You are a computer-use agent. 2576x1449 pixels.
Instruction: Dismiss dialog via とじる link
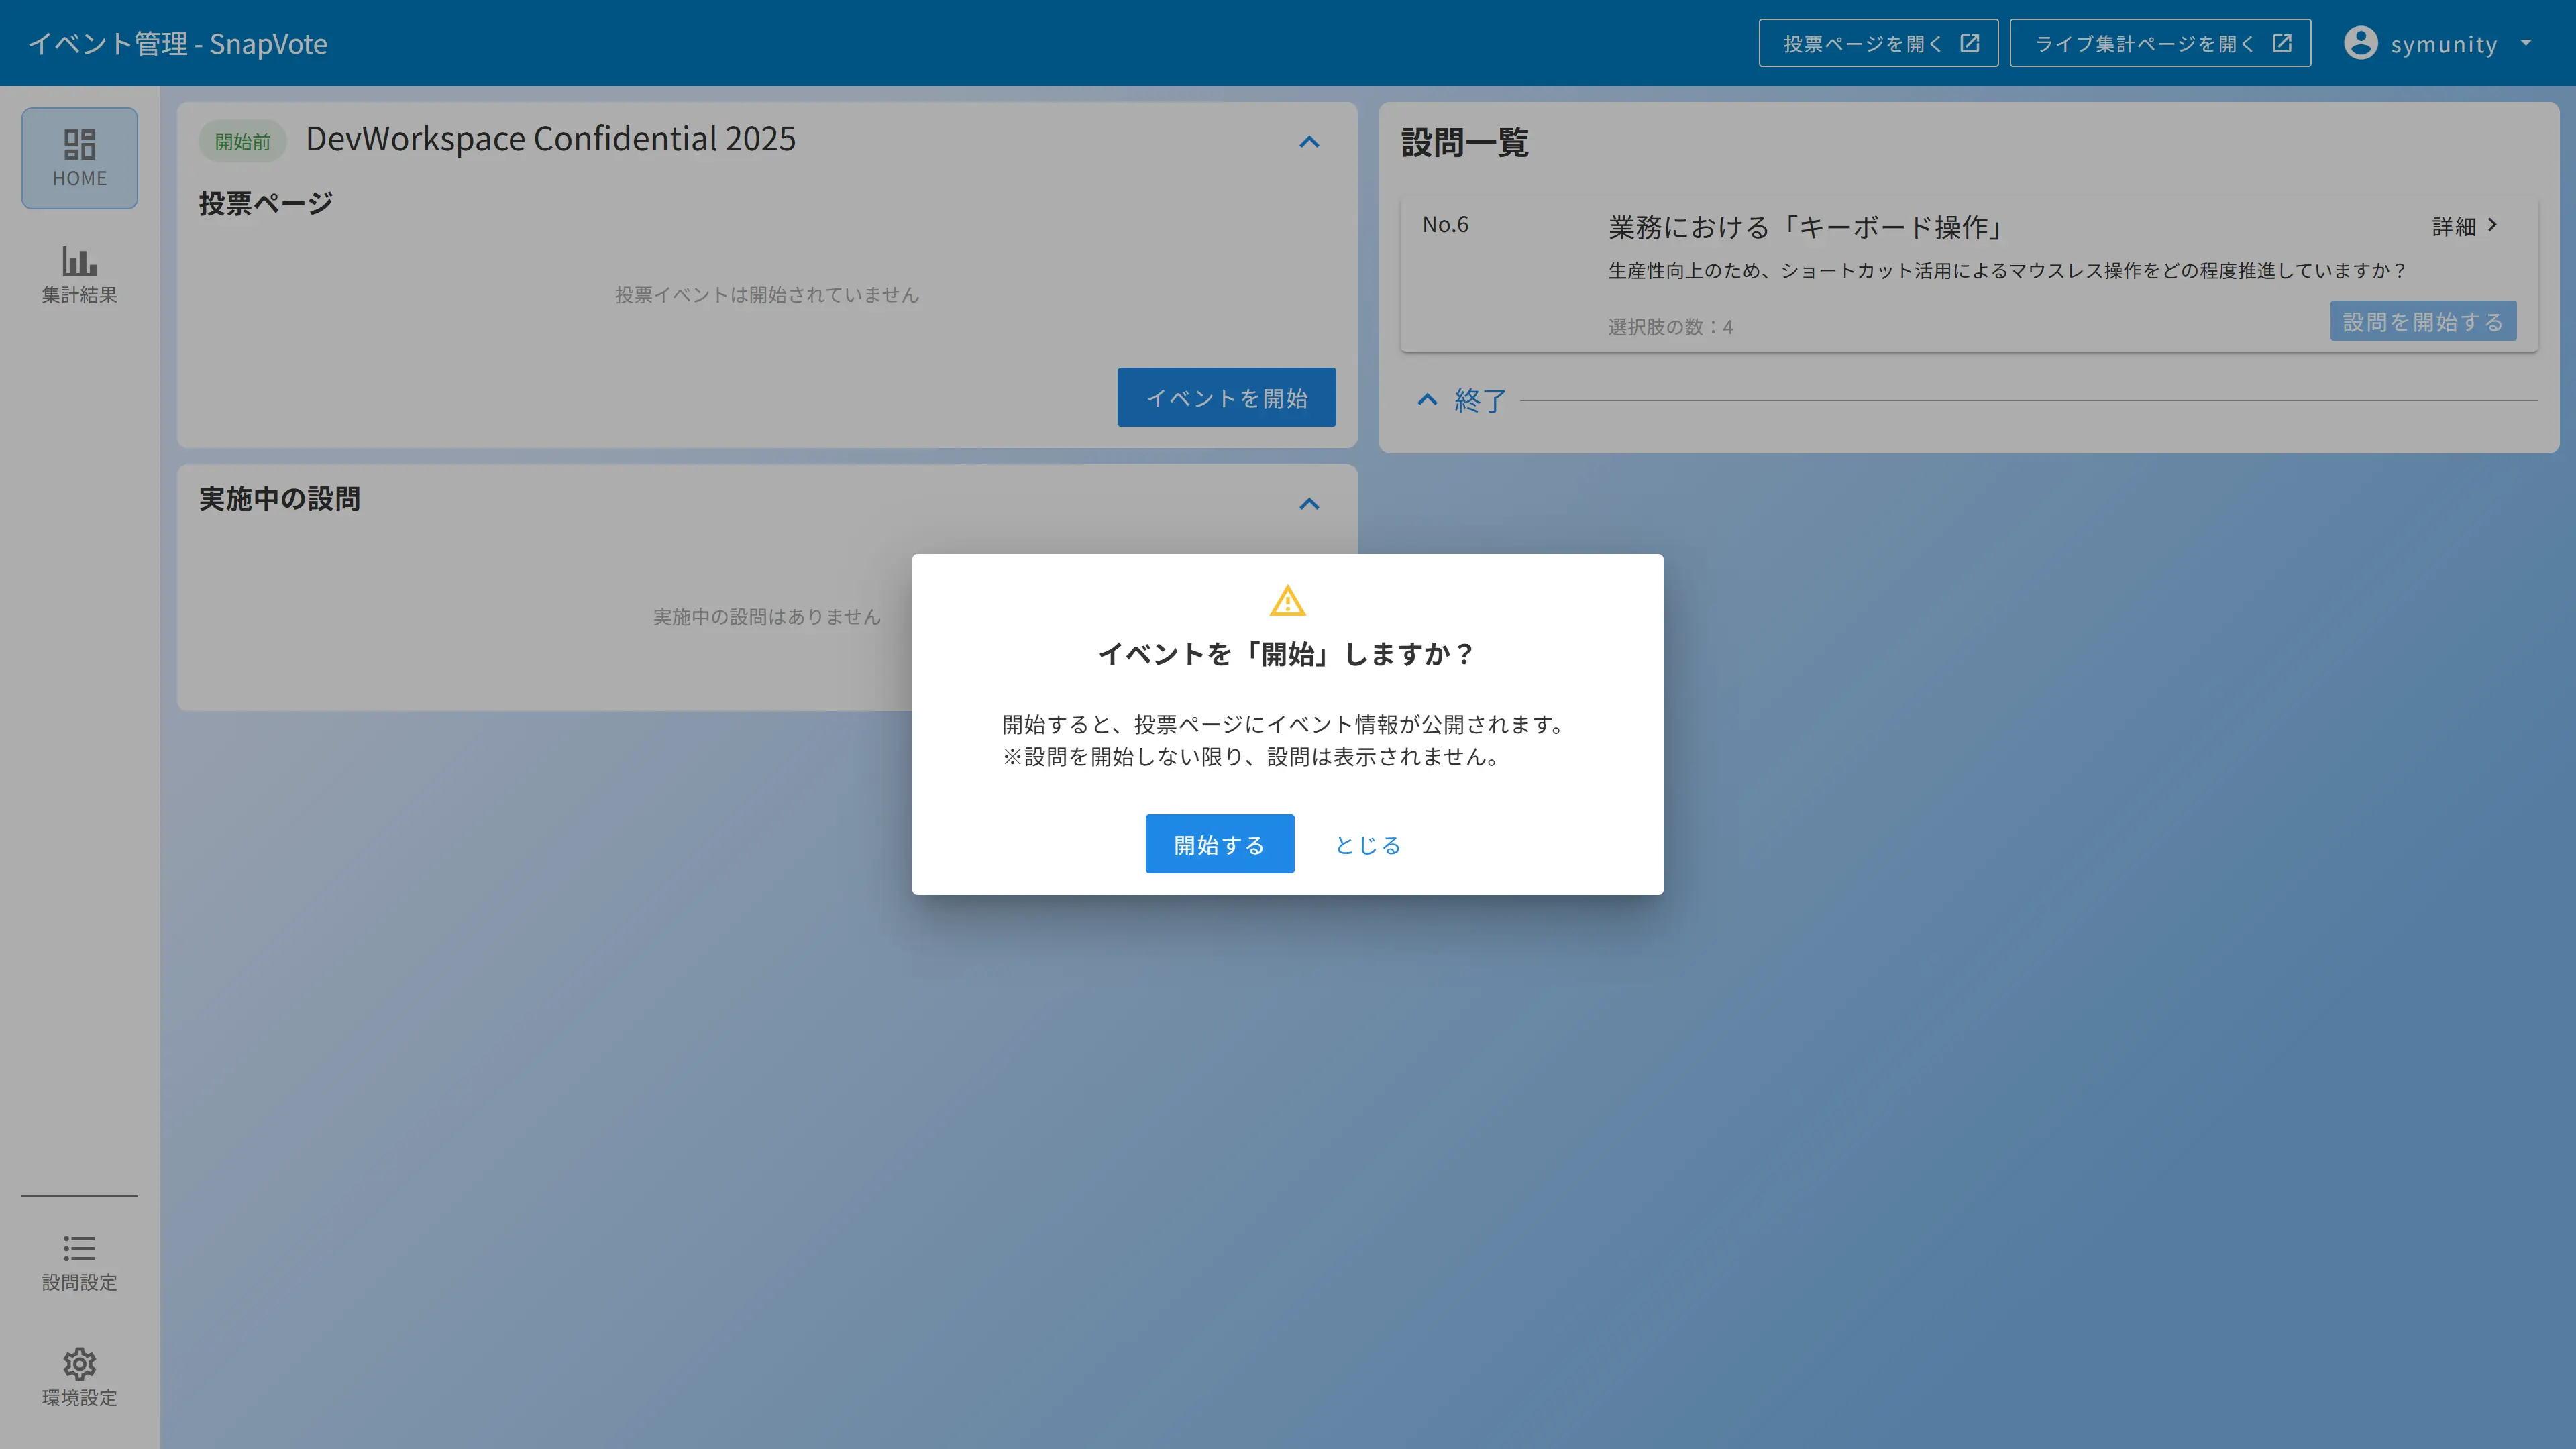point(1367,843)
